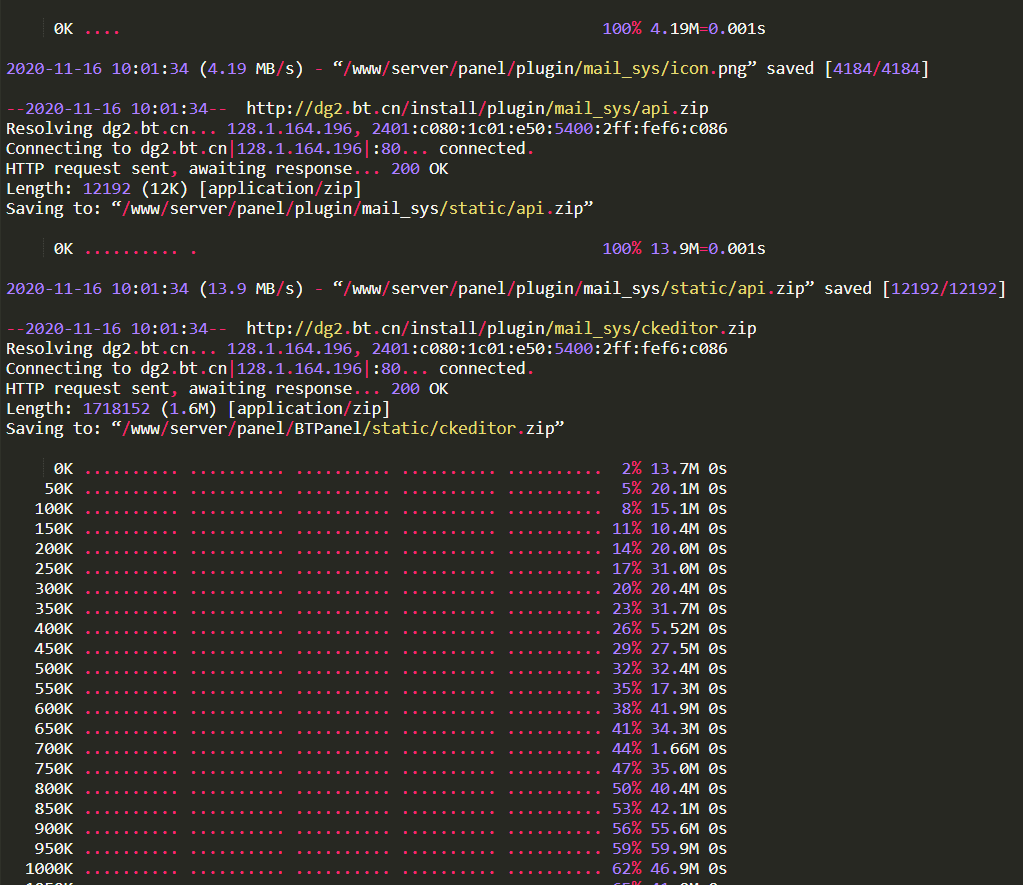Click the 'Saving to' static/ckeditor.zip path
Image resolution: width=1023 pixels, height=885 pixels.
point(337,429)
